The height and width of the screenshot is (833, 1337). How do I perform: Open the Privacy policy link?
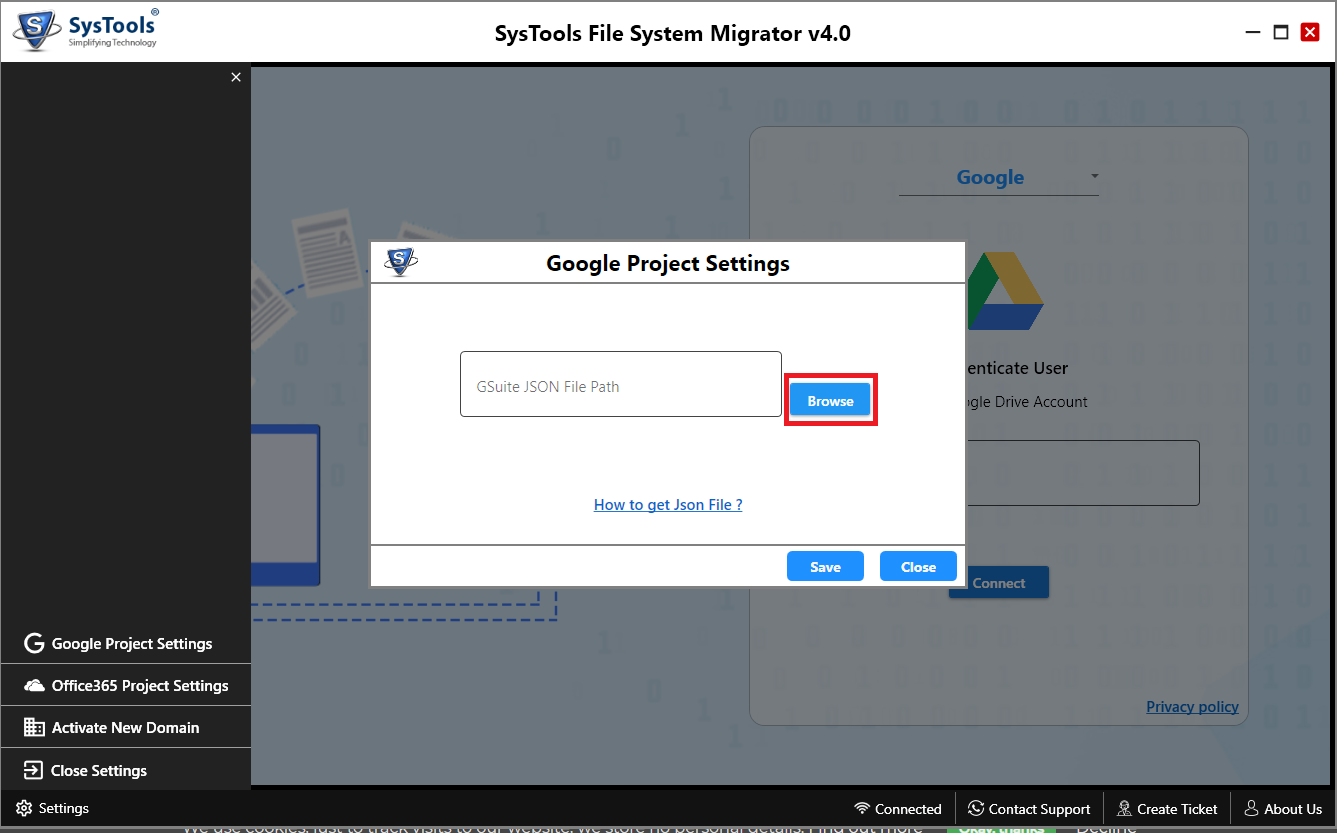(x=1192, y=706)
